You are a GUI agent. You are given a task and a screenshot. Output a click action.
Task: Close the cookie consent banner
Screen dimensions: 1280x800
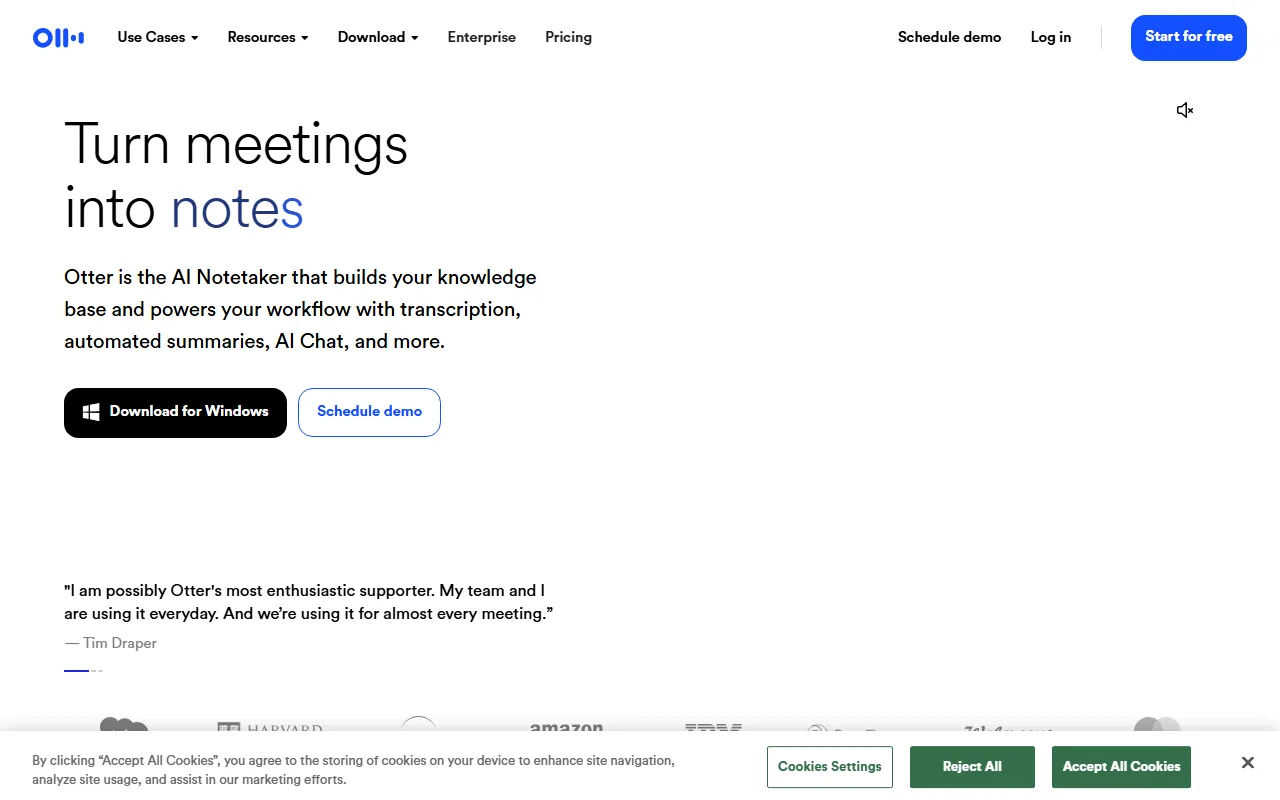pyautogui.click(x=1247, y=763)
